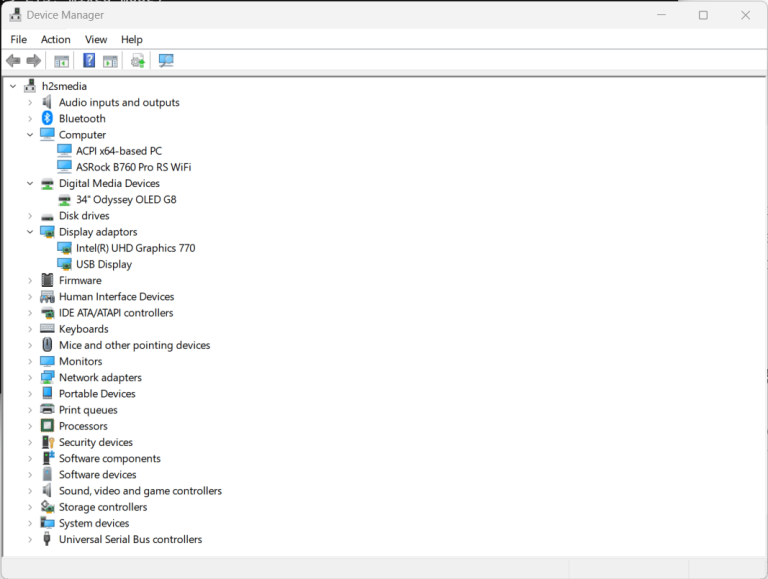Click the Show/Hide Console Tree toolbar icon
Screen dimensions: 768x579
click(x=61, y=61)
